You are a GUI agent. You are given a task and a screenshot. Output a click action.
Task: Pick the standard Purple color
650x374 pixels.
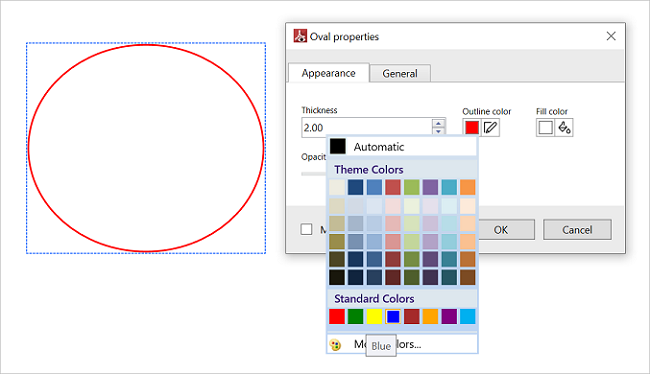point(449,316)
